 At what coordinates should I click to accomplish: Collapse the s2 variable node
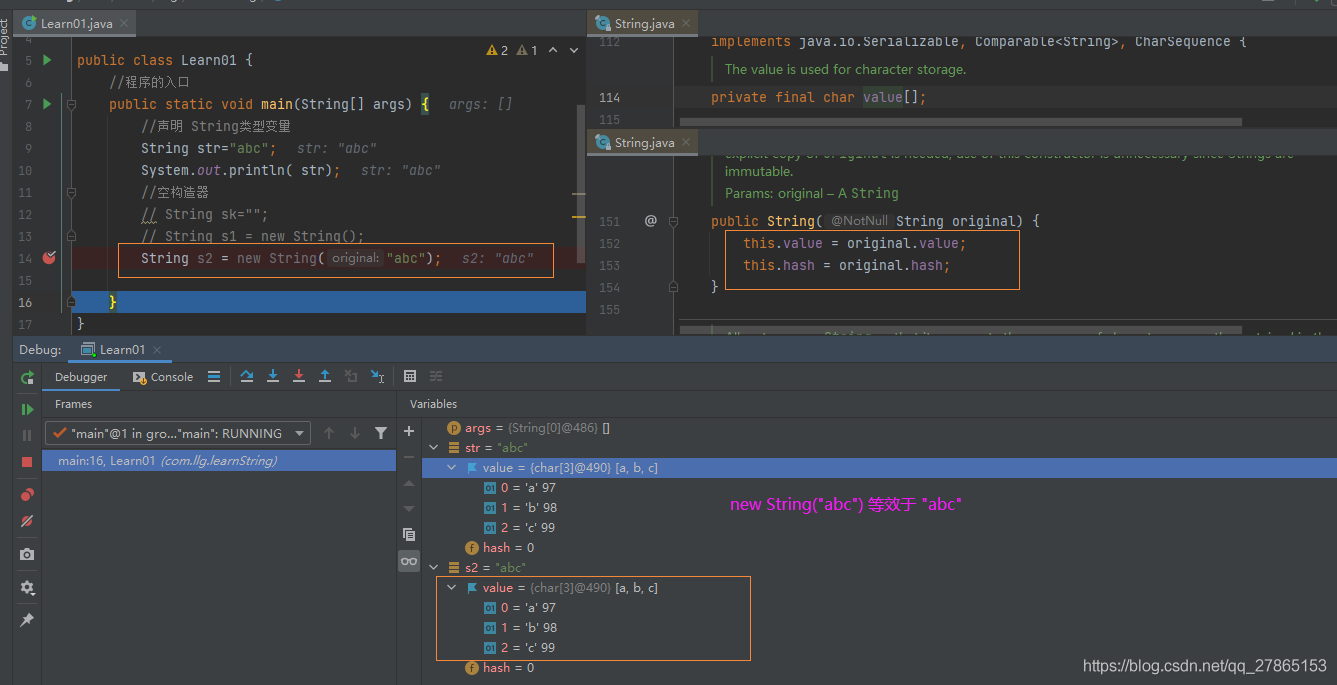(433, 567)
